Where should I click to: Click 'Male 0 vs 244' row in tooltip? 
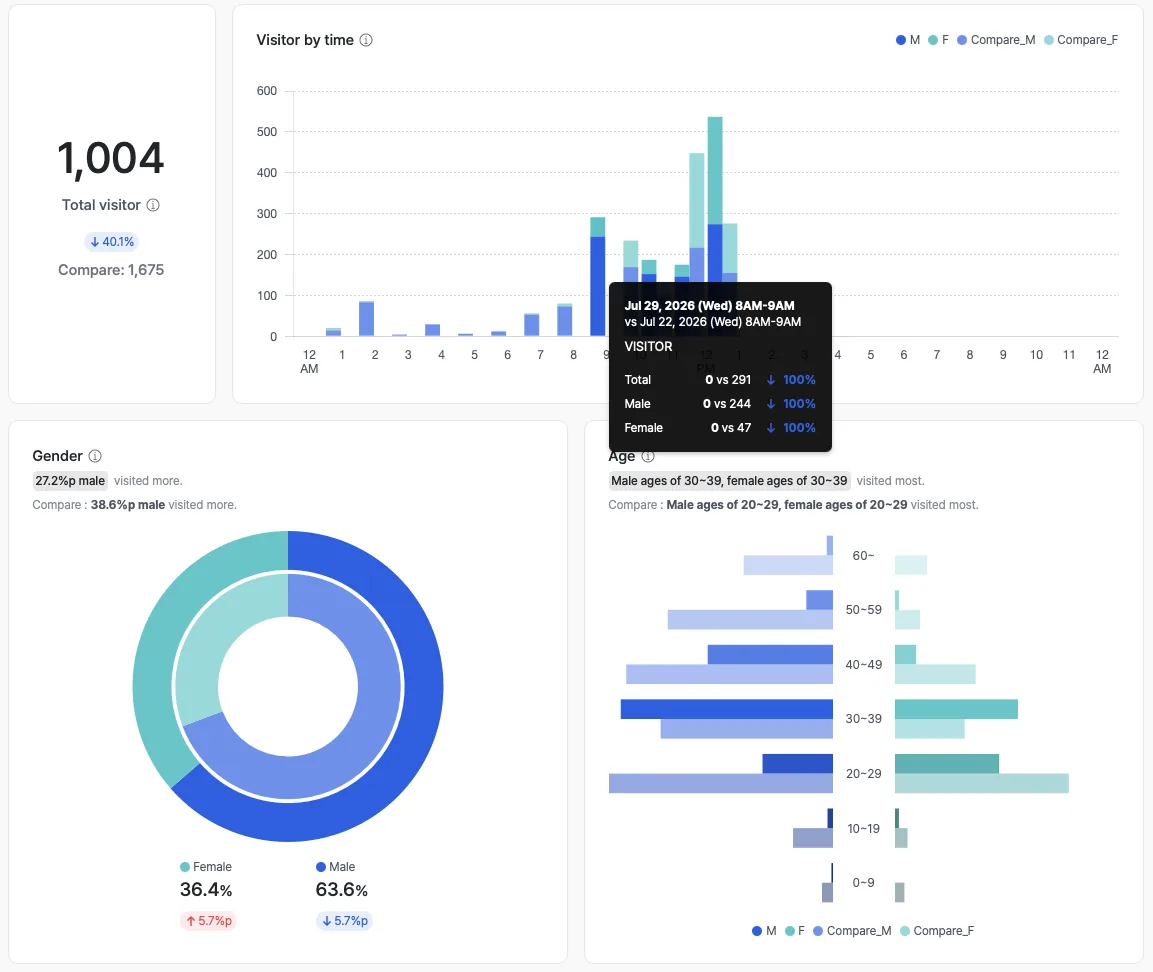click(720, 404)
